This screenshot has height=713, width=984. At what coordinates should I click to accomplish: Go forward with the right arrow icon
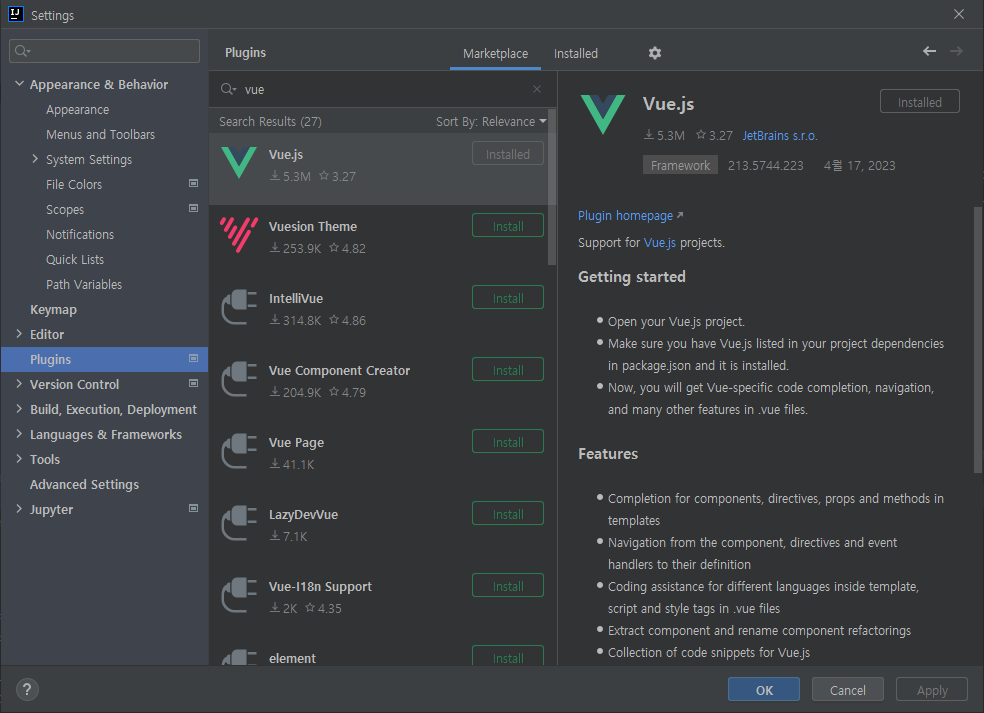pyautogui.click(x=956, y=51)
